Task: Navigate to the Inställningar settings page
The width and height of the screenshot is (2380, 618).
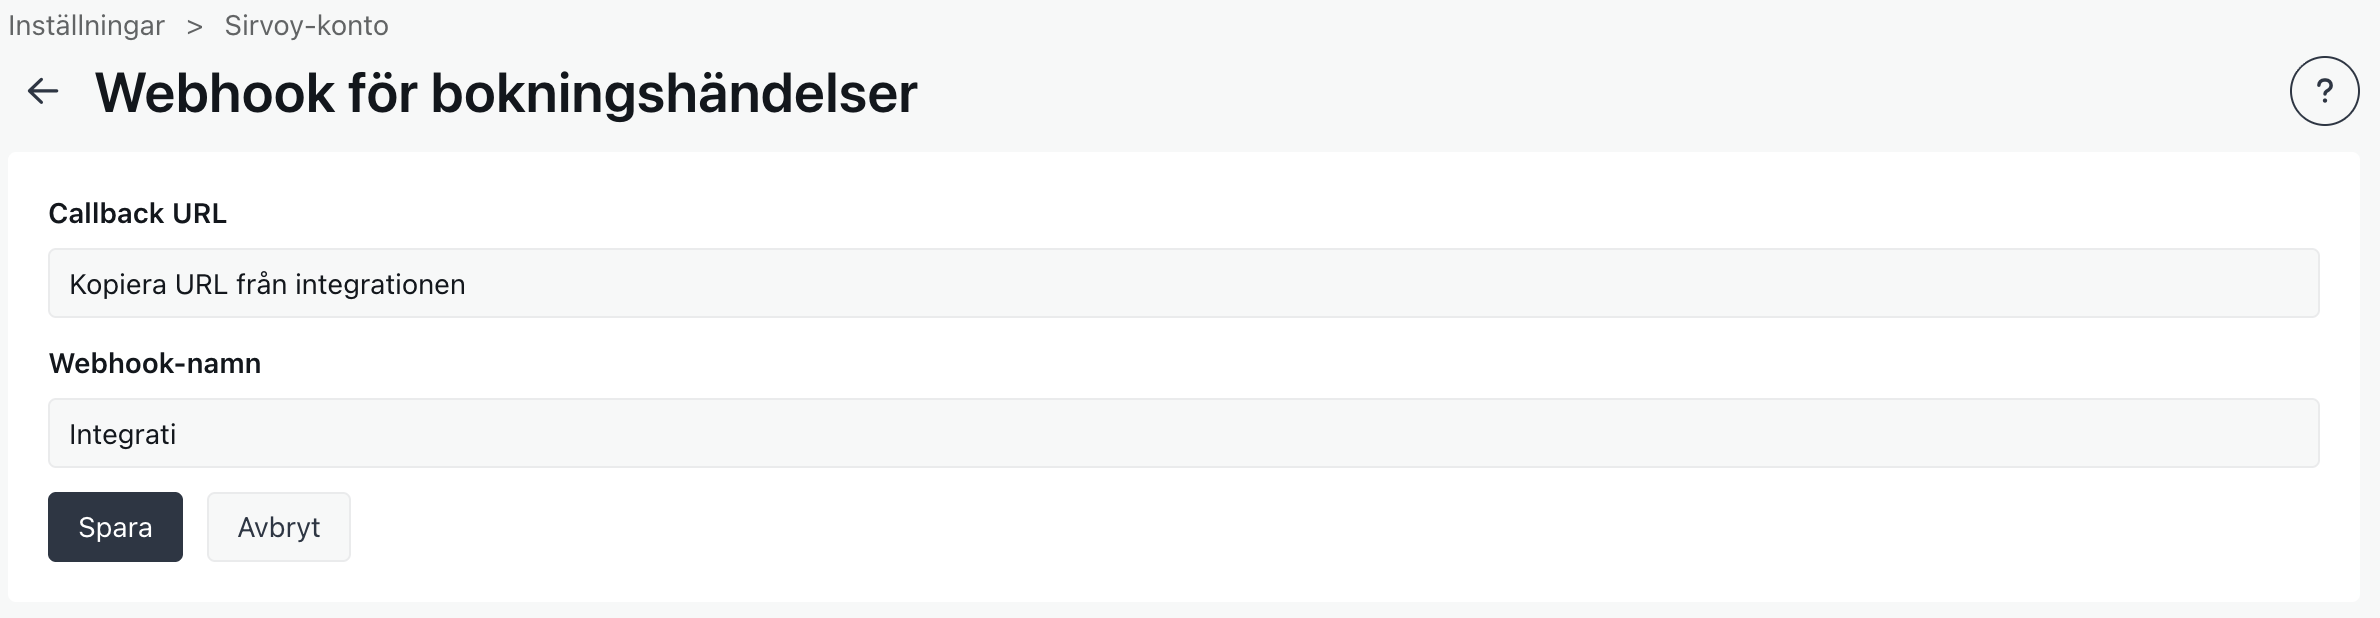Action: tap(87, 25)
